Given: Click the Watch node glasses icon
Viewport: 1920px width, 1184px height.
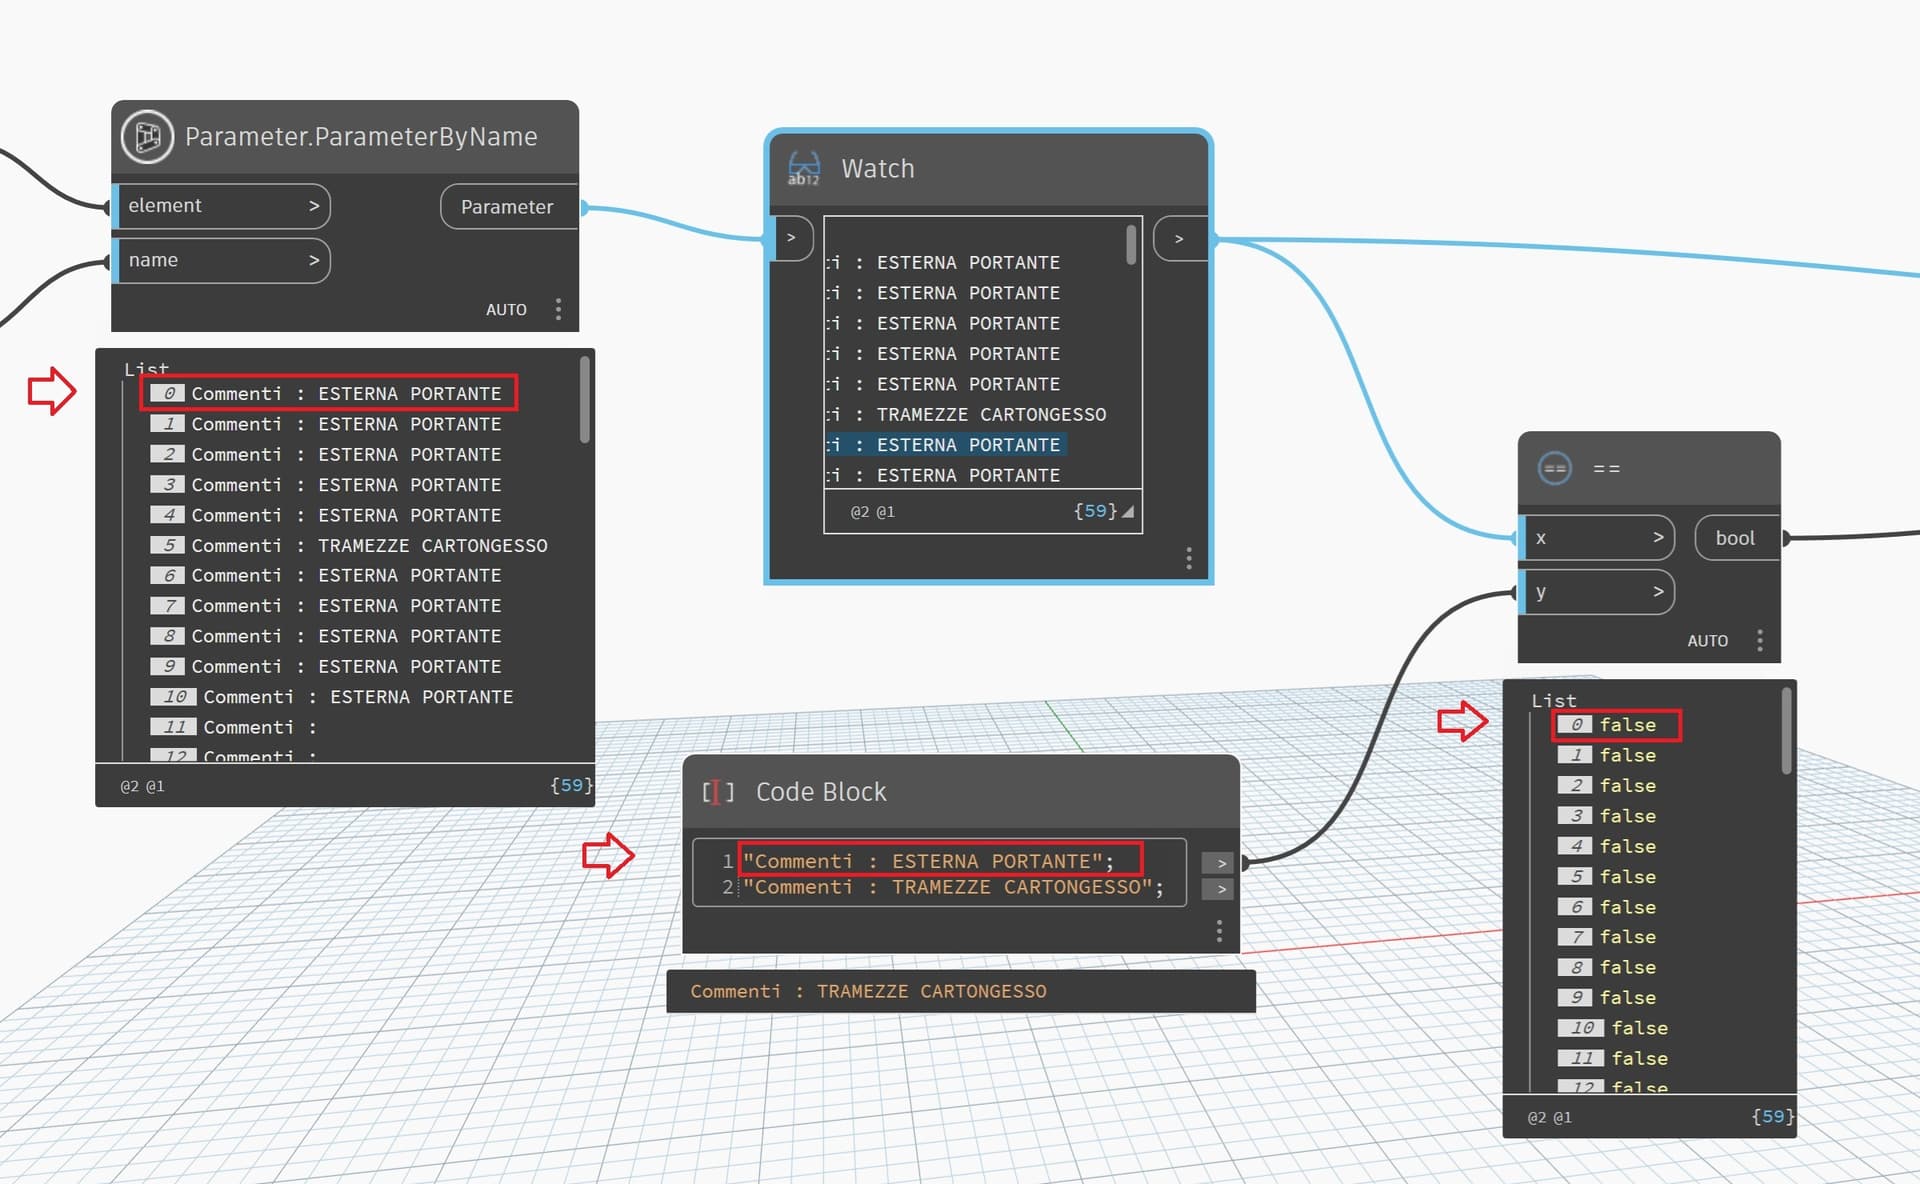Looking at the screenshot, I should point(803,168).
